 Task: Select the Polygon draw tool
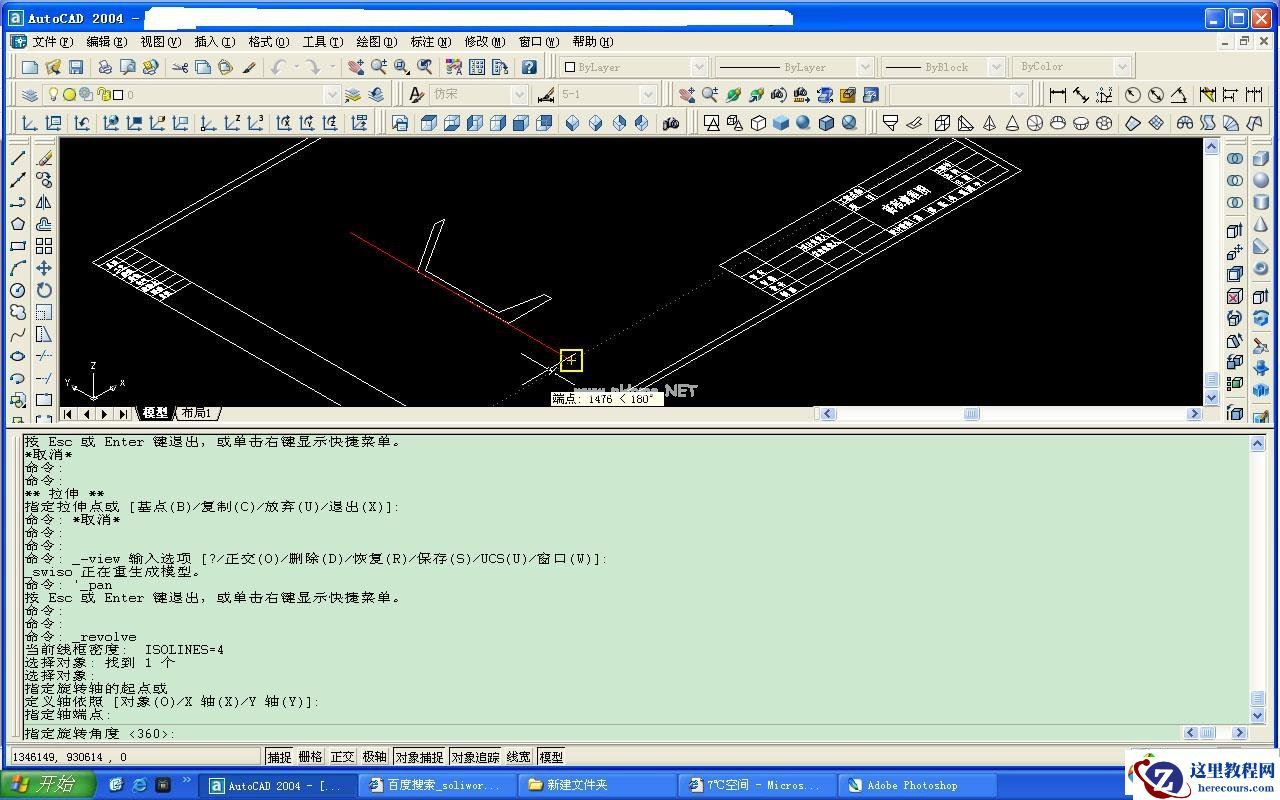click(x=18, y=224)
